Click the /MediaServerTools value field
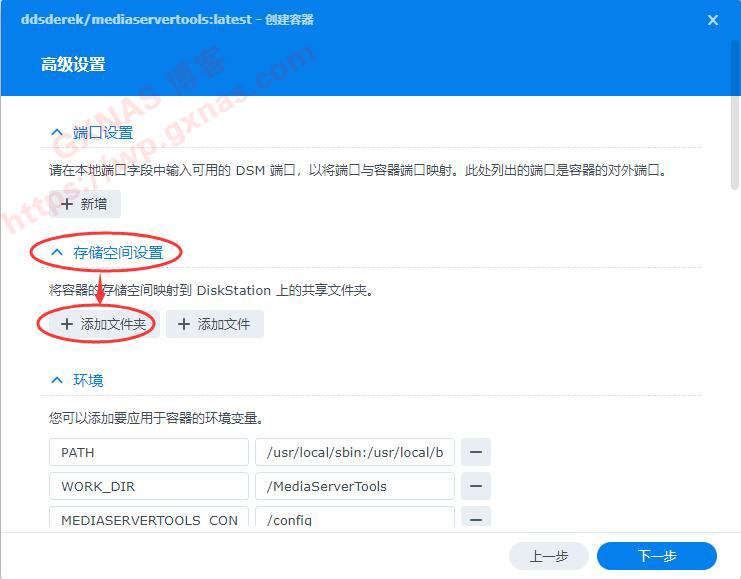Image resolution: width=741 pixels, height=579 pixels. (354, 487)
